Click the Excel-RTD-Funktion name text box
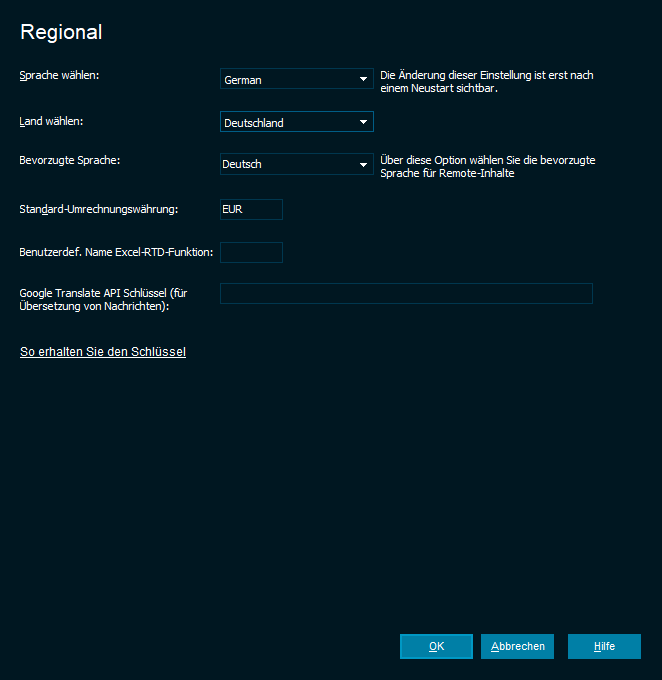This screenshot has height=680, width=662. coord(251,252)
